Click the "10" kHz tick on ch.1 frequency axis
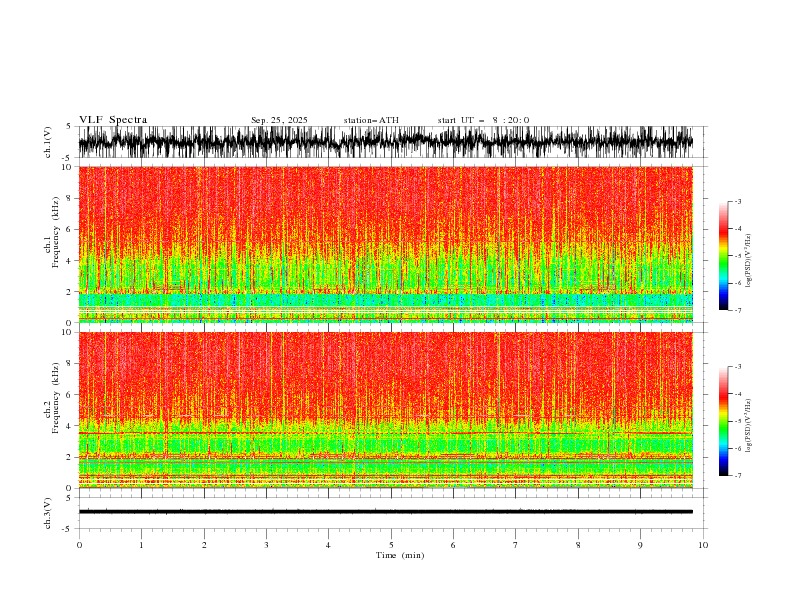Viewport: 792px width, 612px height. pyautogui.click(x=67, y=167)
